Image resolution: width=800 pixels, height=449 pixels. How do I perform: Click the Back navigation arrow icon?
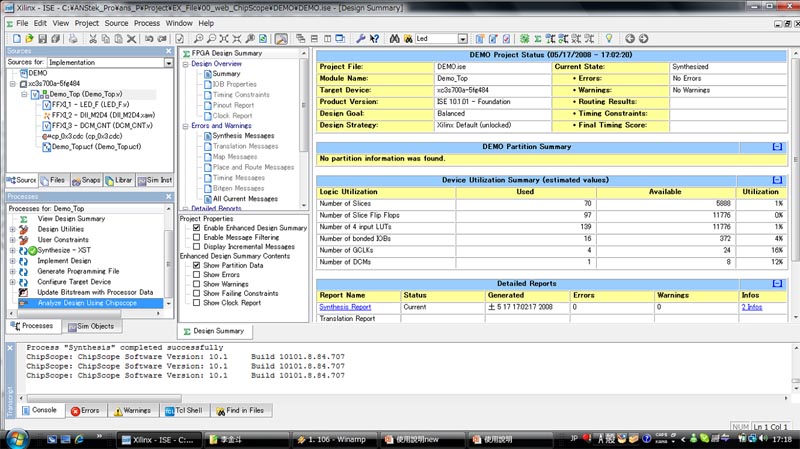coord(630,39)
